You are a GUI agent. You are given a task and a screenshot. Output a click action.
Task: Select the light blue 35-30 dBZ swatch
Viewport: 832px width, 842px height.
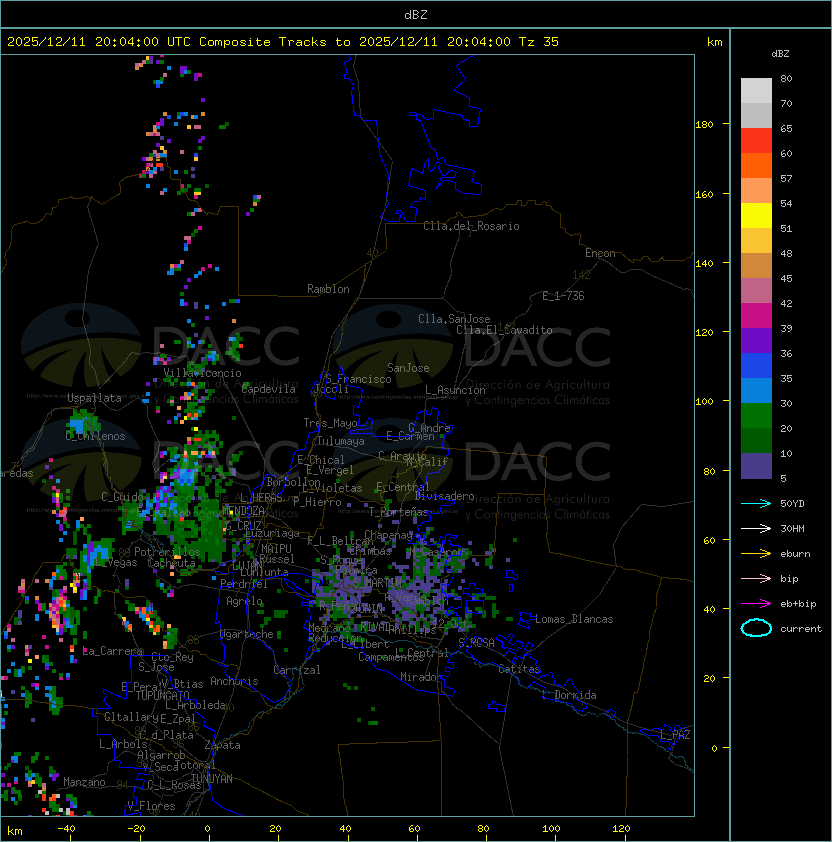click(756, 390)
